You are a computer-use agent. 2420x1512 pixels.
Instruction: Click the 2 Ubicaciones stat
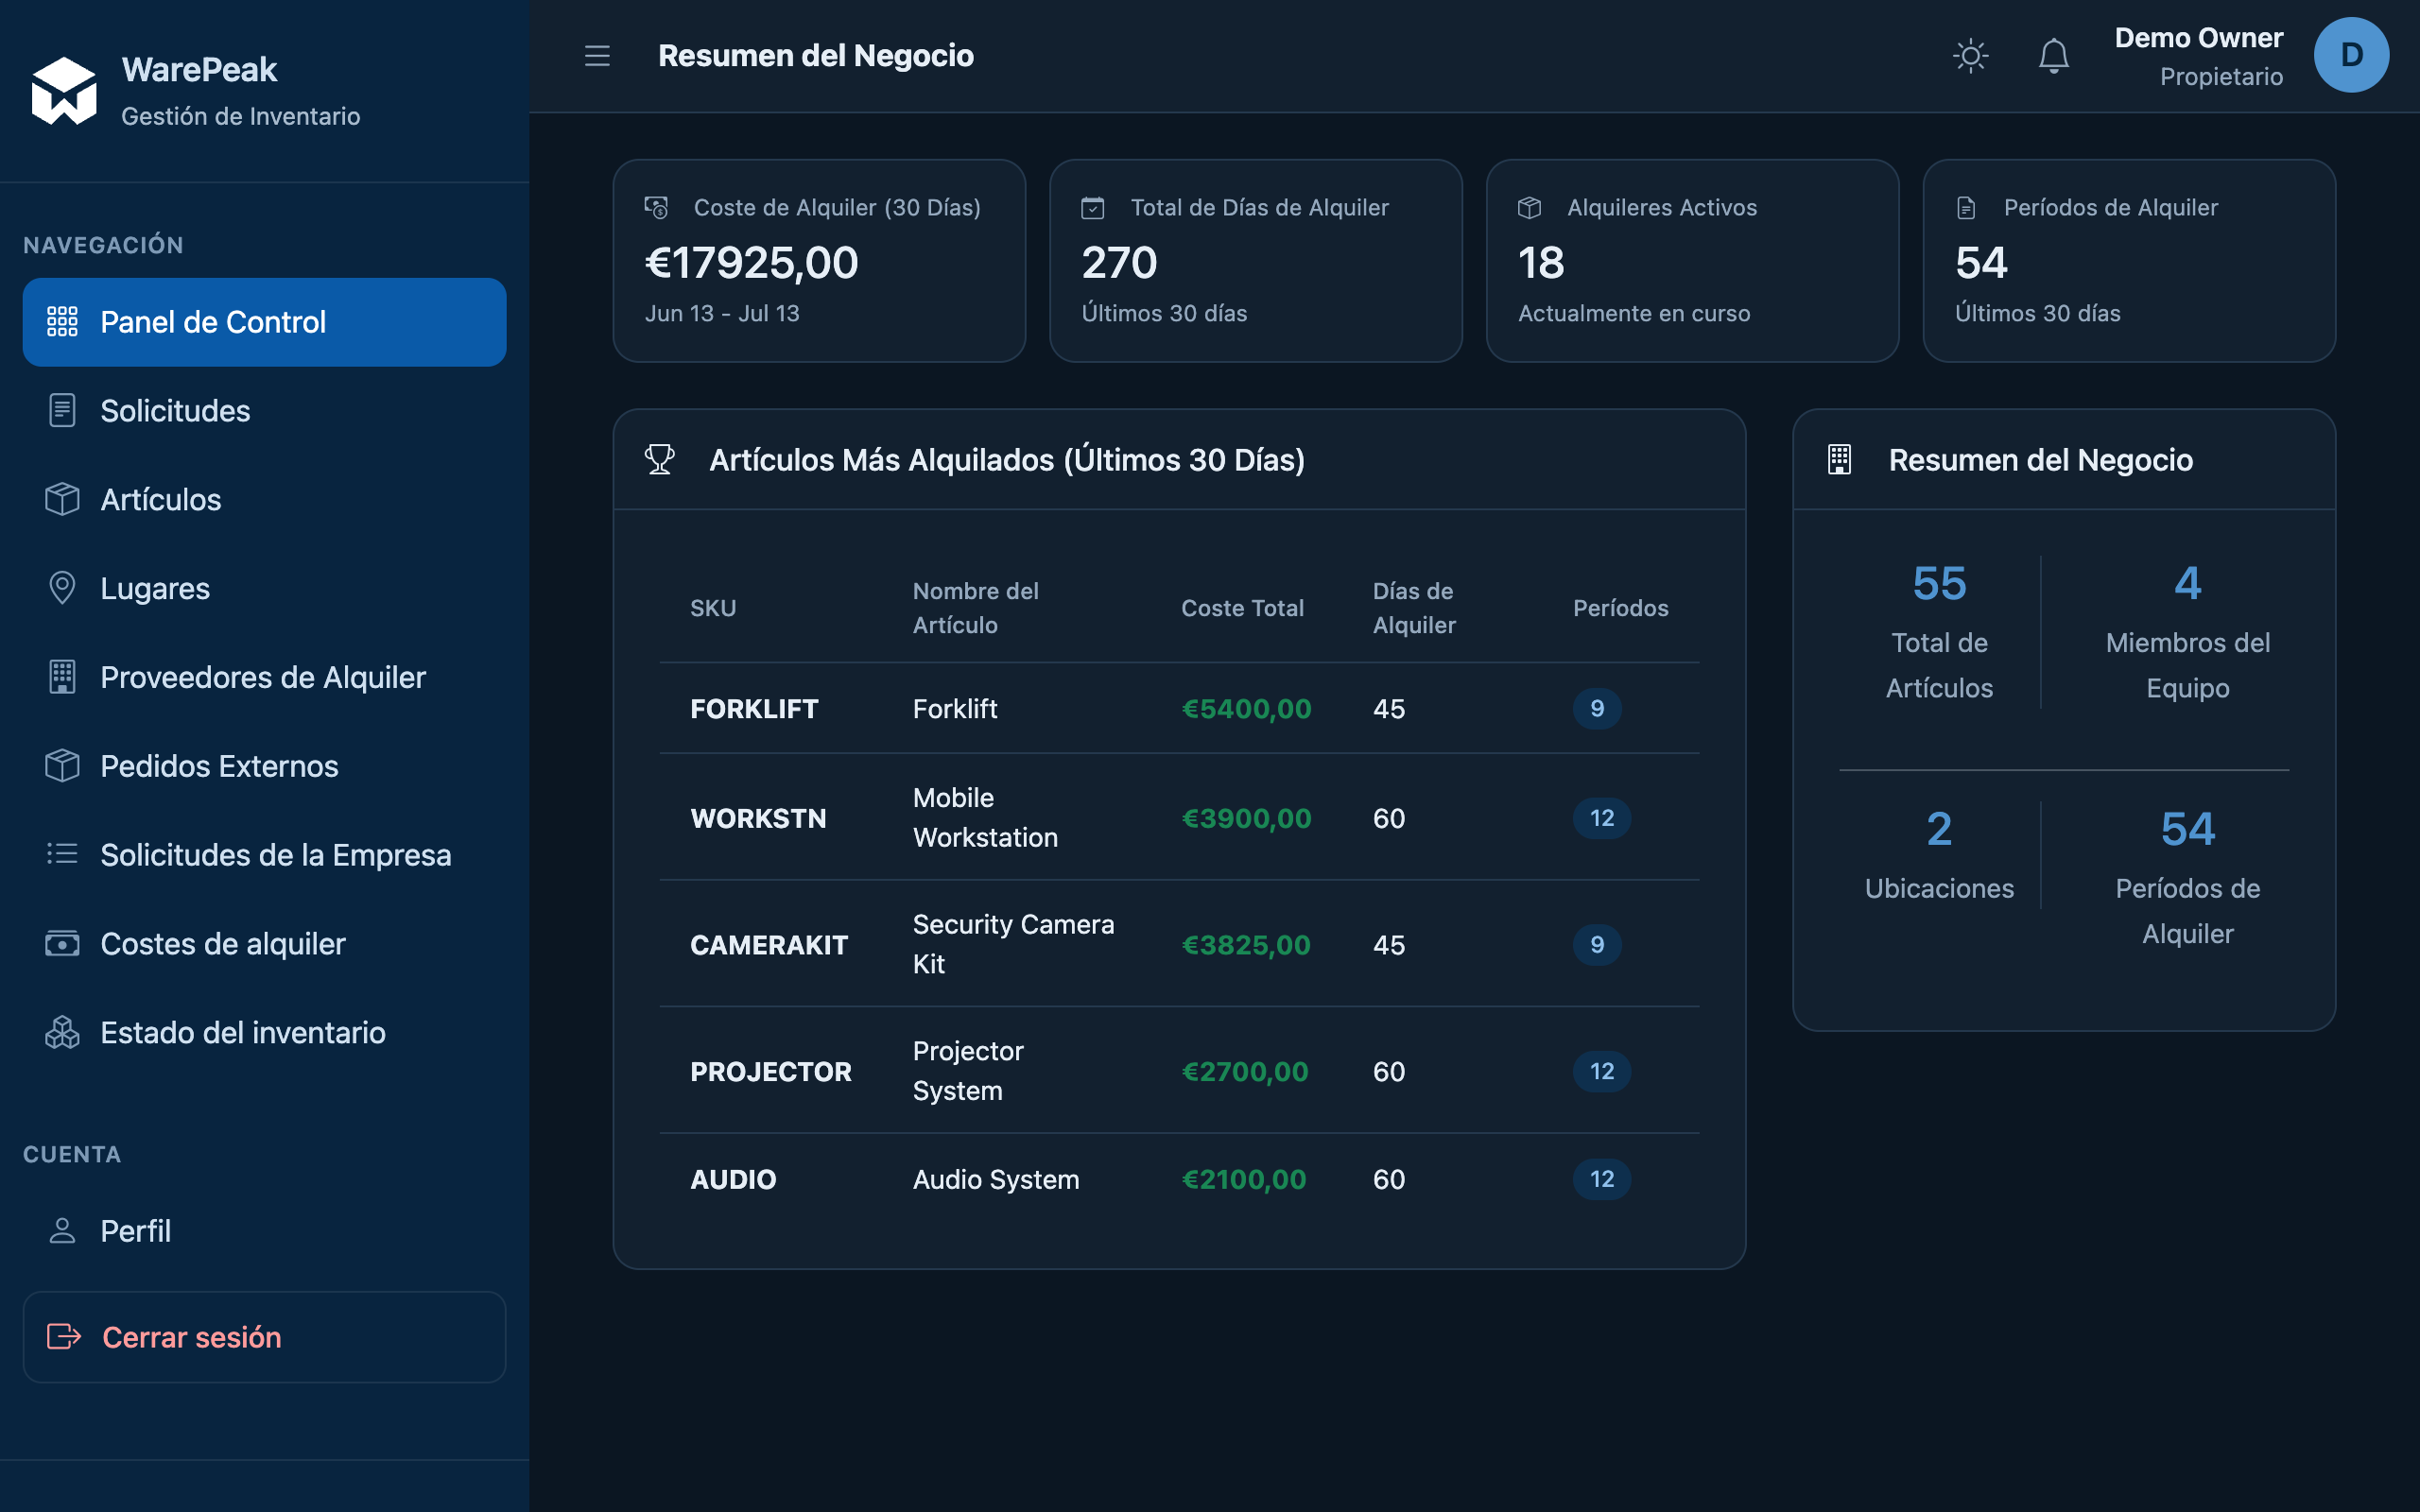point(1939,855)
